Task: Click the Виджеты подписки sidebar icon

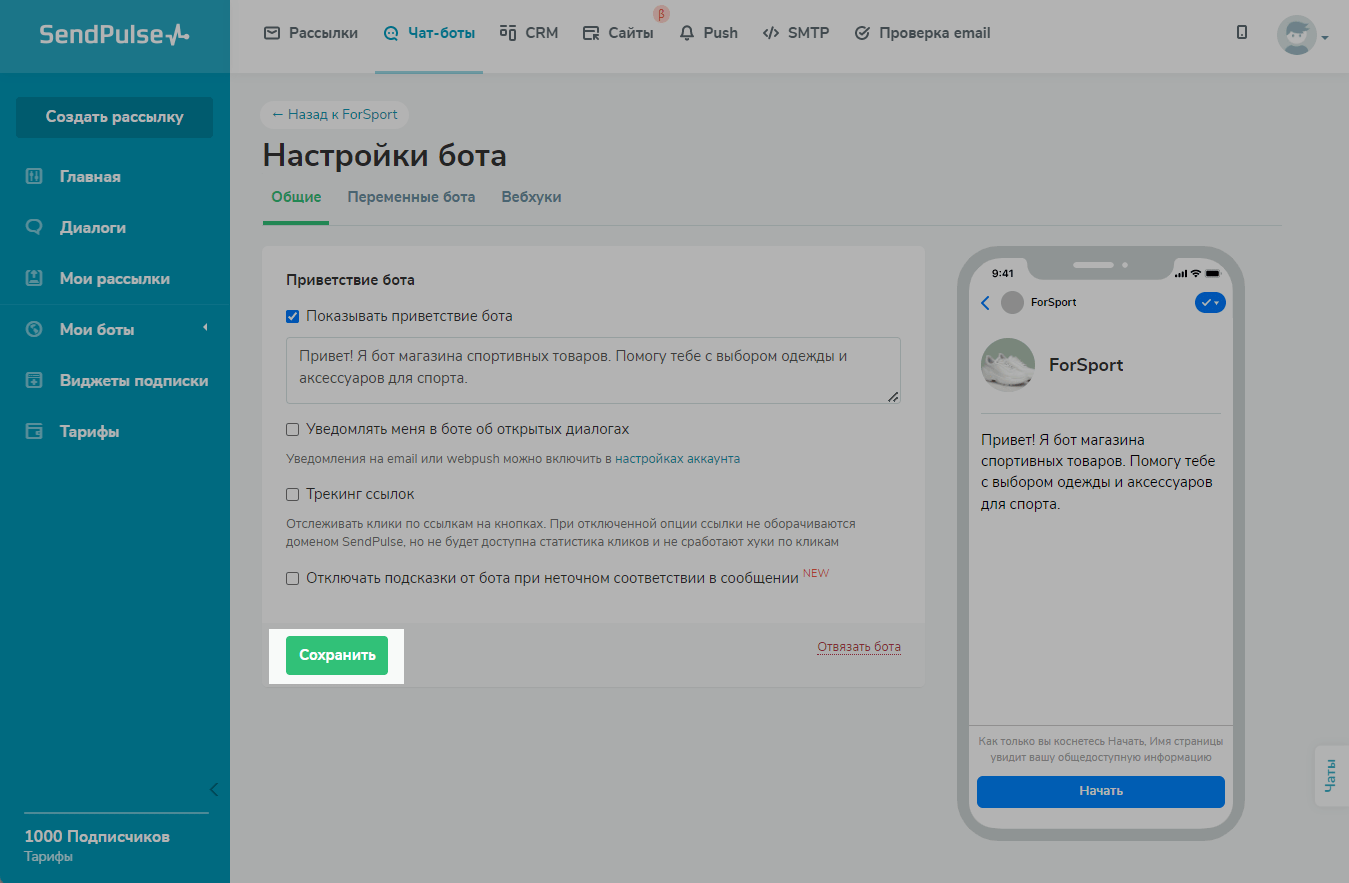Action: 34,380
